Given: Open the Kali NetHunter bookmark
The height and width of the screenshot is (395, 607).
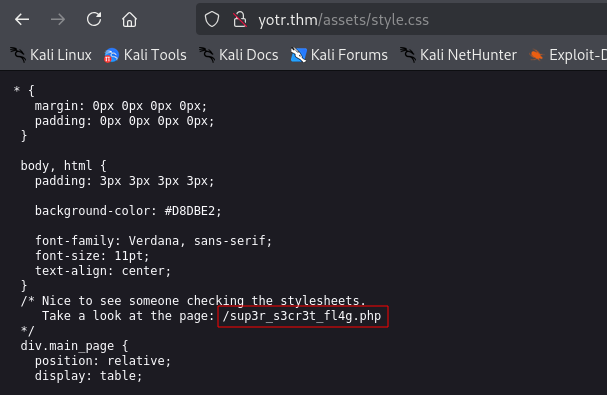Looking at the screenshot, I should click(x=458, y=55).
